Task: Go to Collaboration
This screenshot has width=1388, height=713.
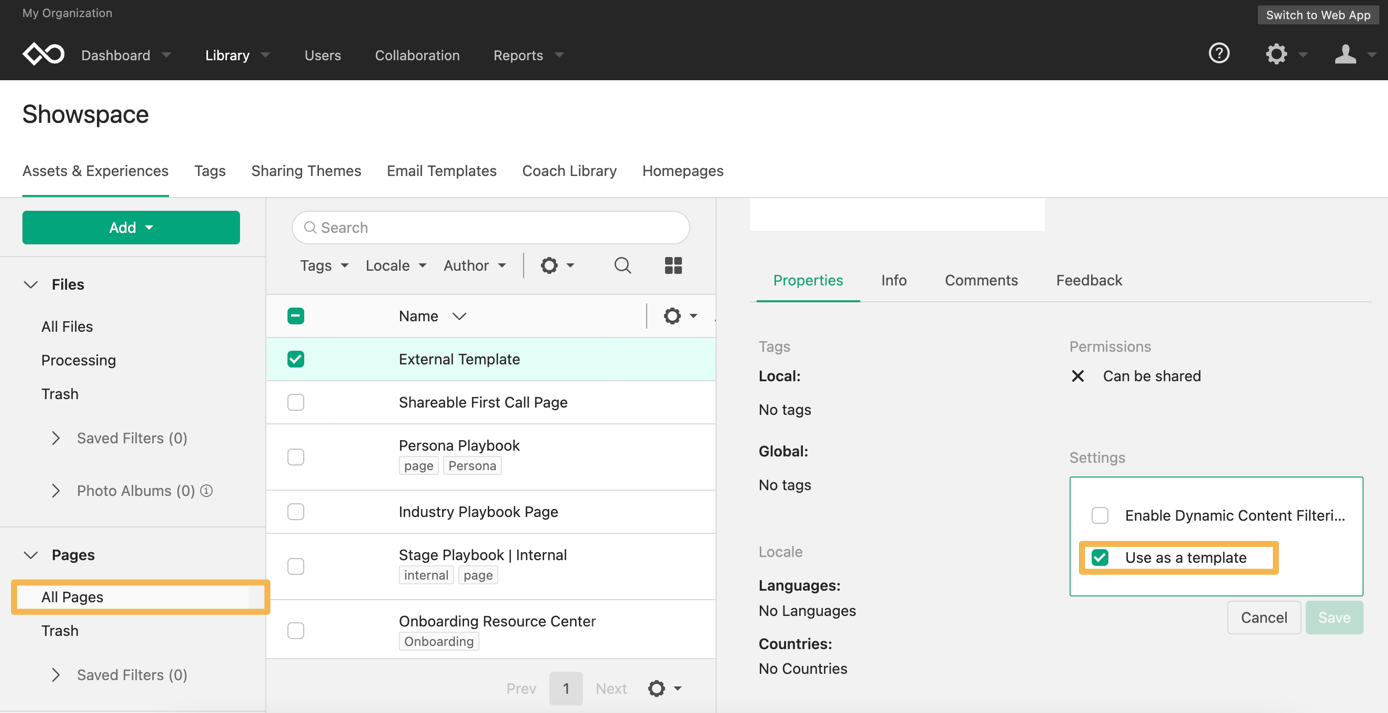Action: (417, 55)
